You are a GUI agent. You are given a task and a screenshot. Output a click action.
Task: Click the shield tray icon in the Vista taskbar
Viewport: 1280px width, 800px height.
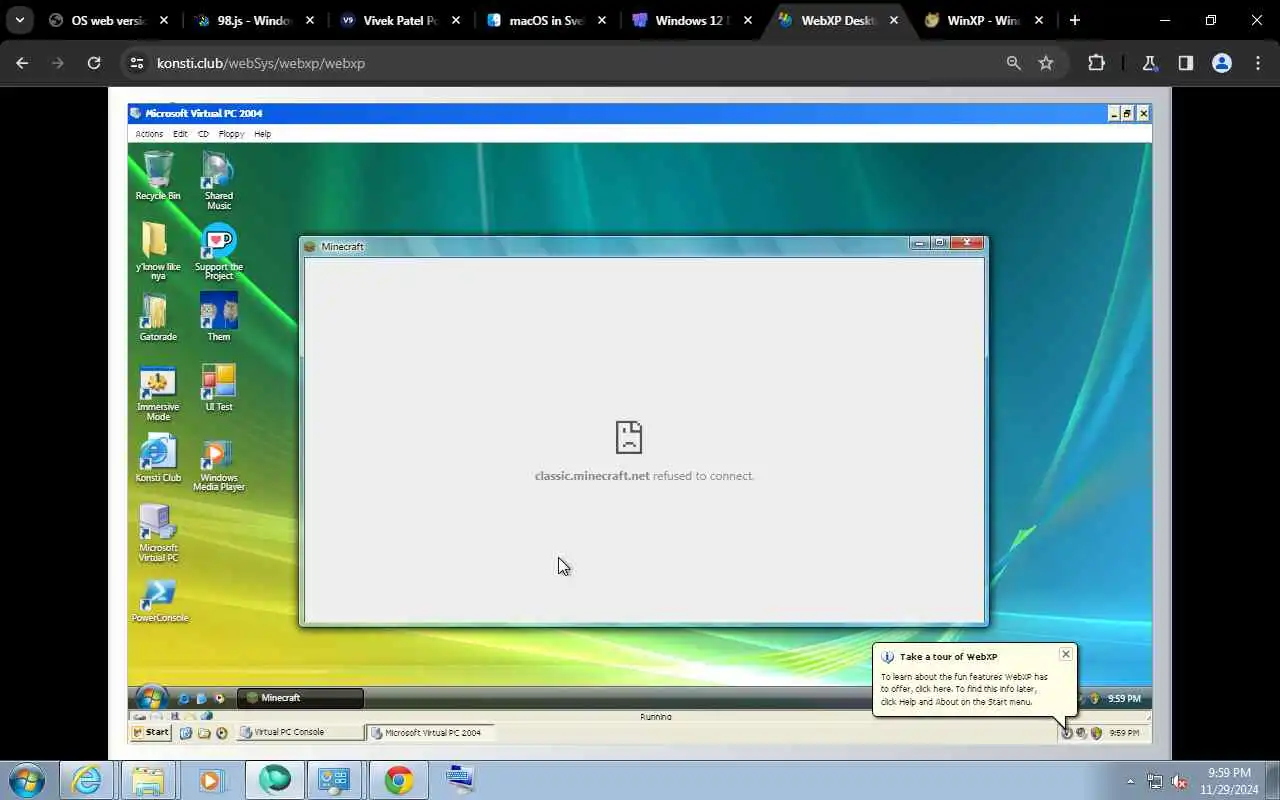pos(1096,699)
